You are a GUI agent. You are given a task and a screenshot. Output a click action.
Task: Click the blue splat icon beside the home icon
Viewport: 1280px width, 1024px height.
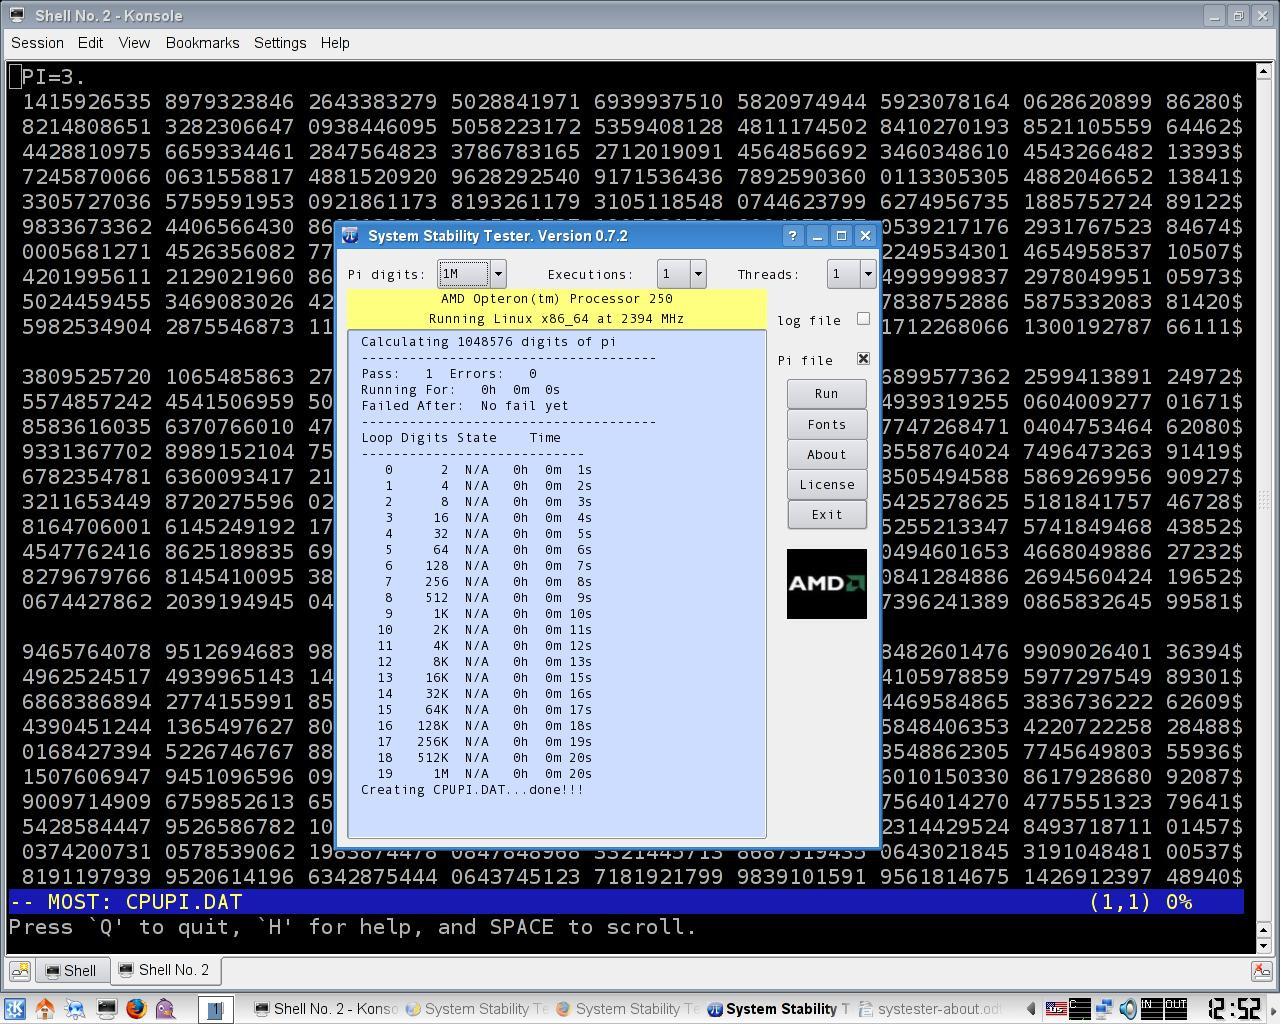click(x=75, y=1009)
